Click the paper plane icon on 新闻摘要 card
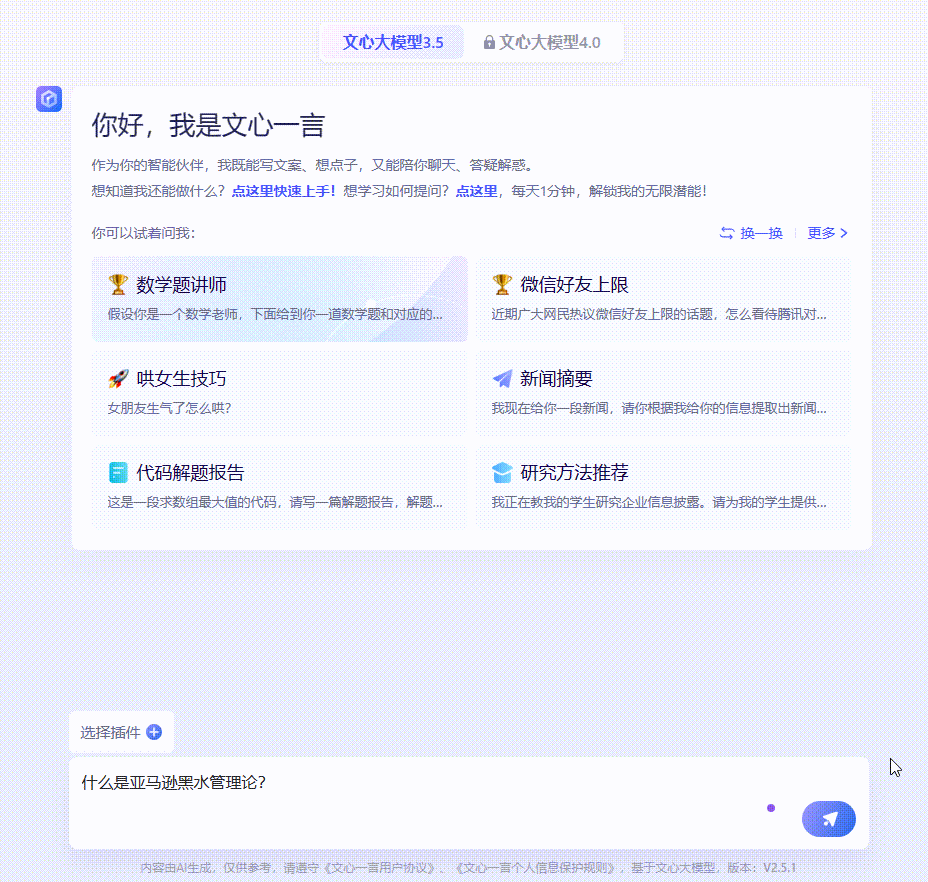The width and height of the screenshot is (928, 882). [x=502, y=379]
